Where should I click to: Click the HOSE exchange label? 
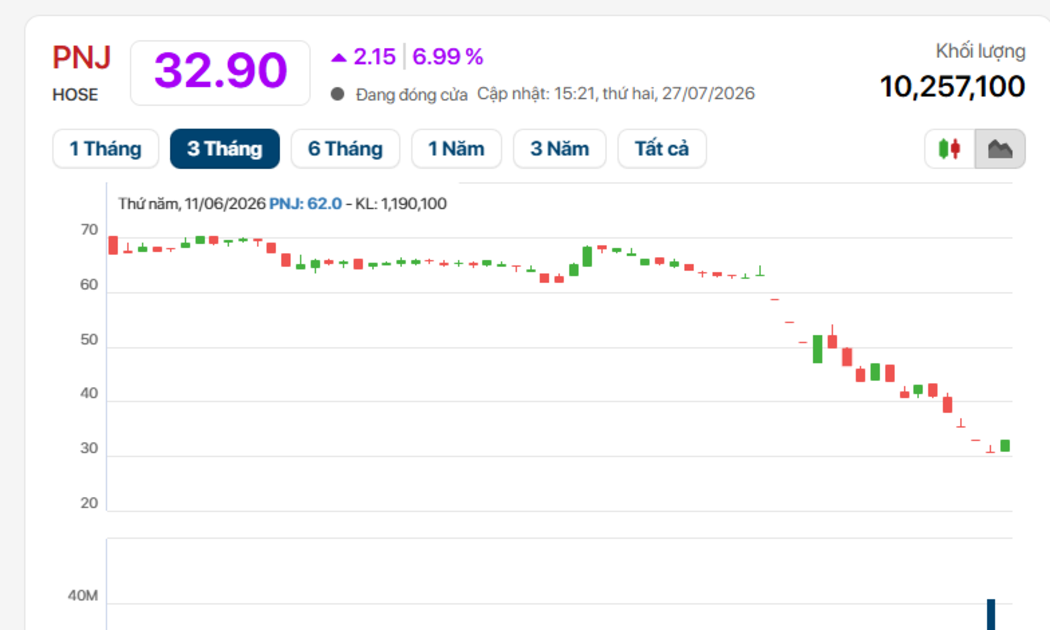click(x=75, y=95)
